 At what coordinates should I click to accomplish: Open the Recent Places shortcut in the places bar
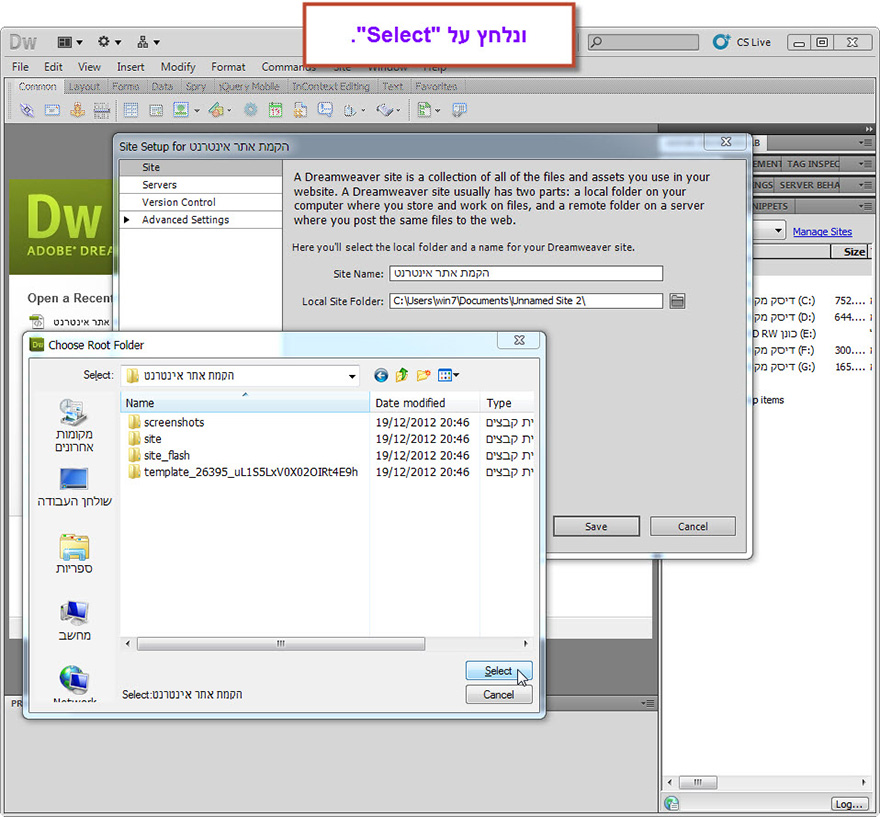(74, 425)
